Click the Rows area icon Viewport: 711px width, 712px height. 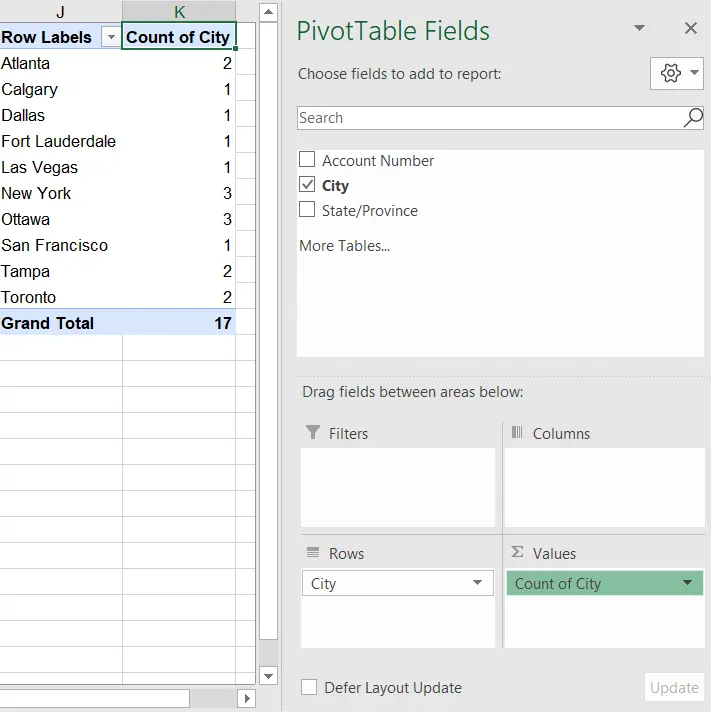312,553
